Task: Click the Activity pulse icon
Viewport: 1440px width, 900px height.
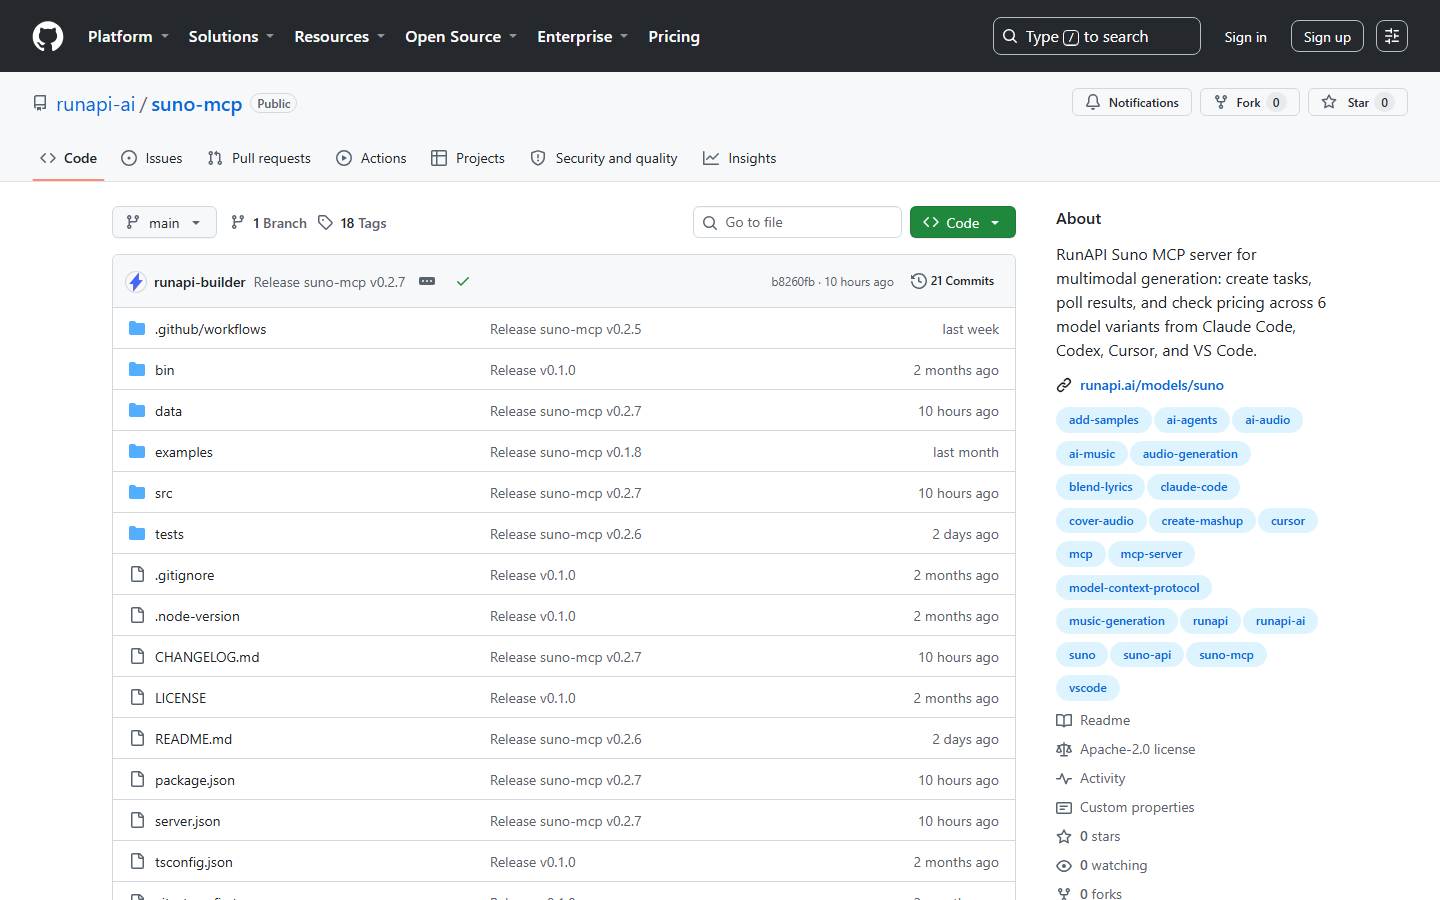Action: point(1064,778)
